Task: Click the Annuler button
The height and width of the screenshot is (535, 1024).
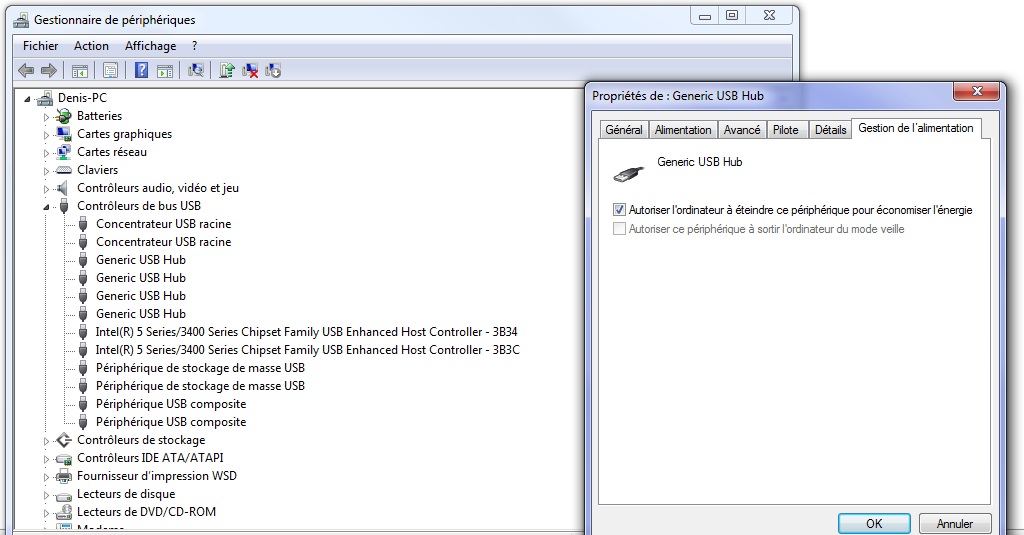Action: click(x=955, y=523)
